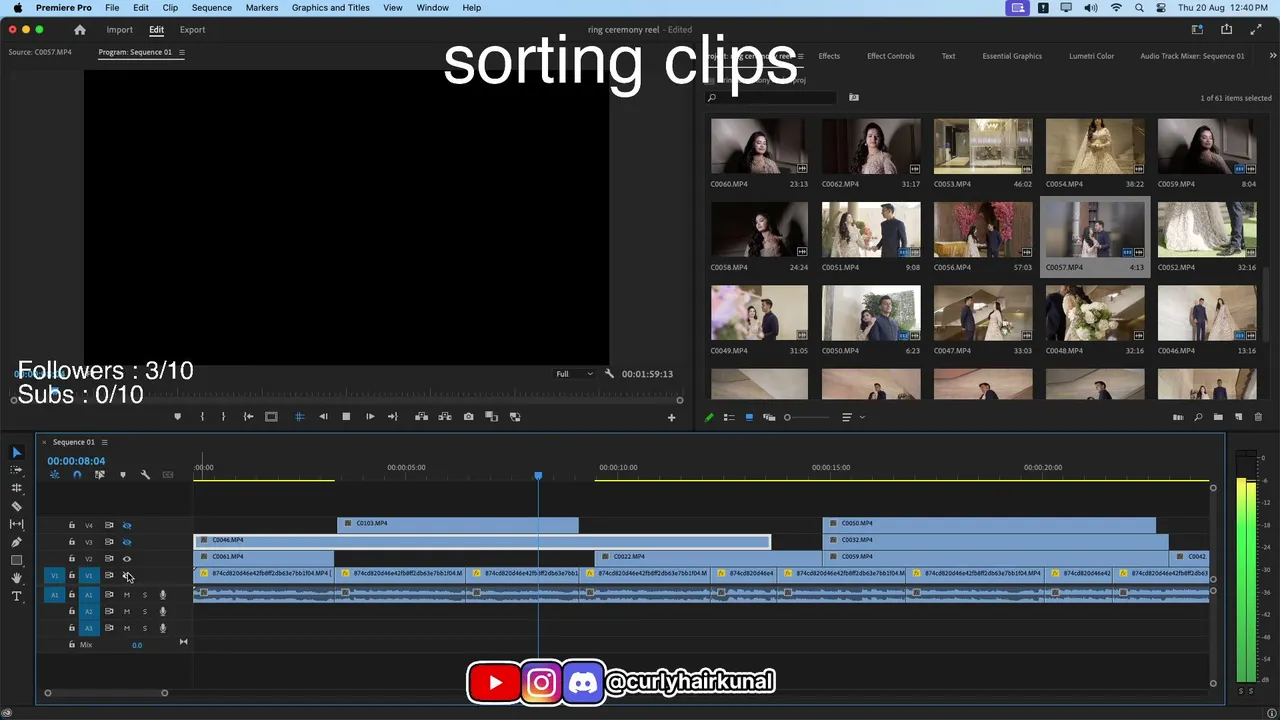The height and width of the screenshot is (720, 1280).
Task: Select the Rectangle tool
Action: (16, 560)
